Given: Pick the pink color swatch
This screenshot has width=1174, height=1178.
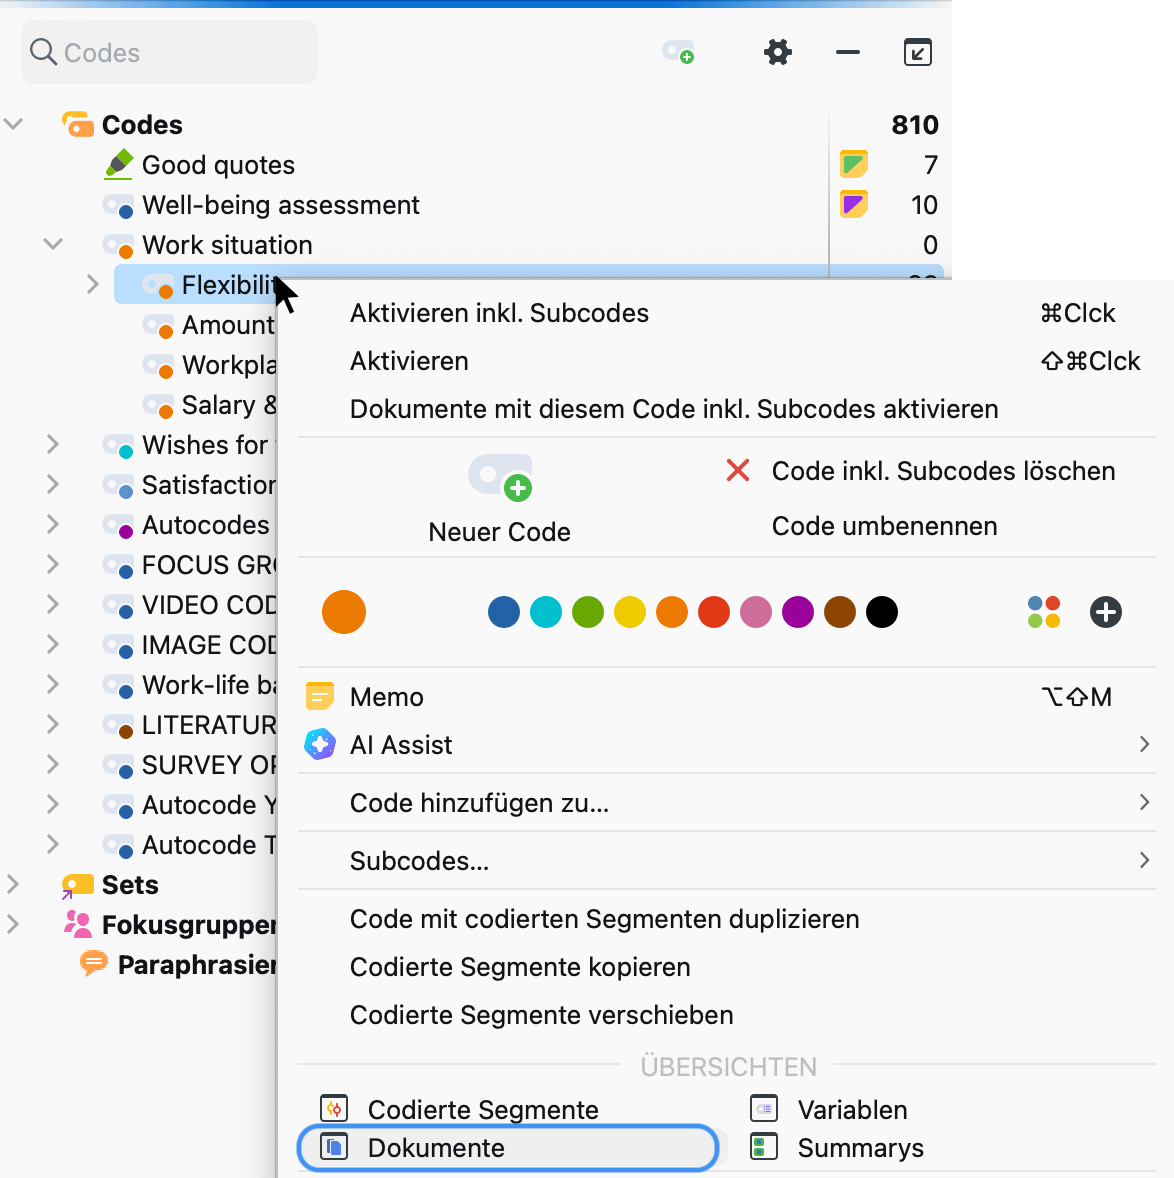Looking at the screenshot, I should pos(756,612).
